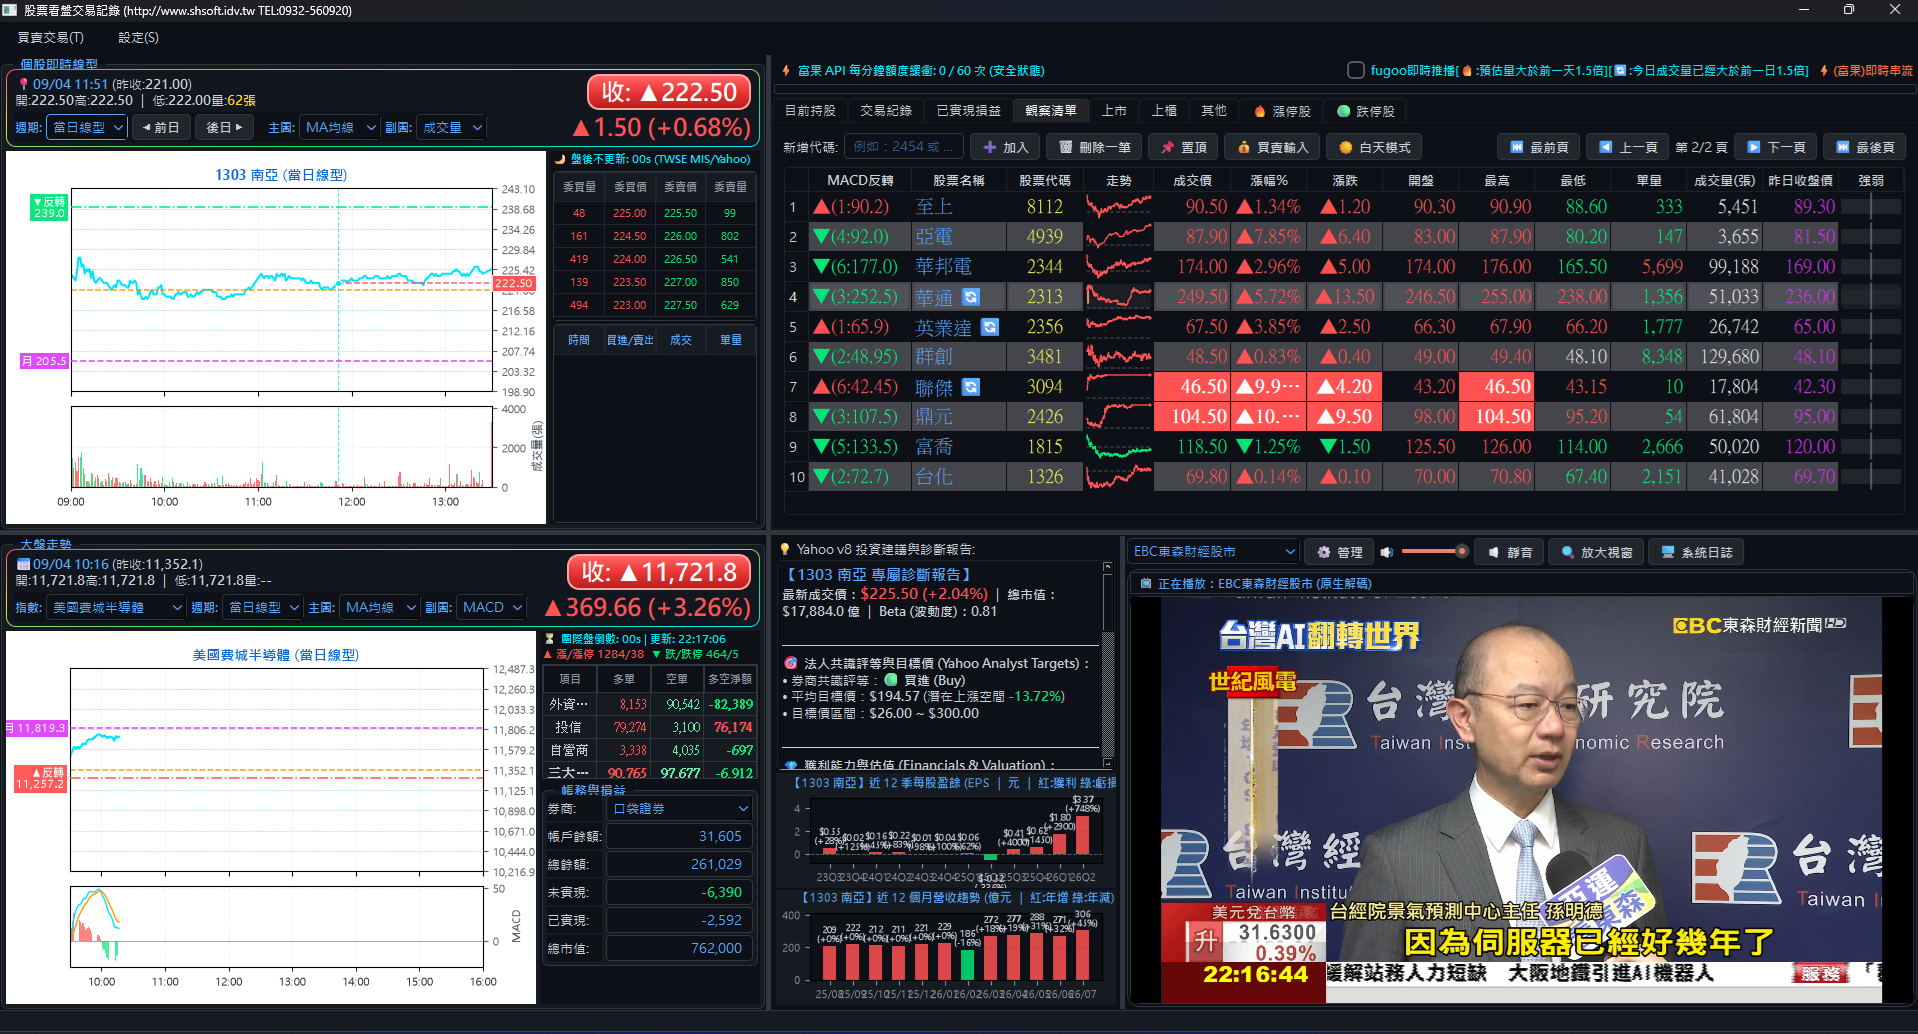
Task: Enable the fugoo即時推播 checkbox
Action: coord(1356,70)
